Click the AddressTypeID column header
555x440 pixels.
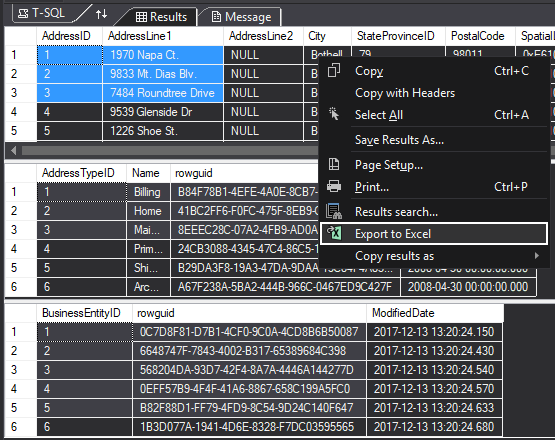point(81,173)
